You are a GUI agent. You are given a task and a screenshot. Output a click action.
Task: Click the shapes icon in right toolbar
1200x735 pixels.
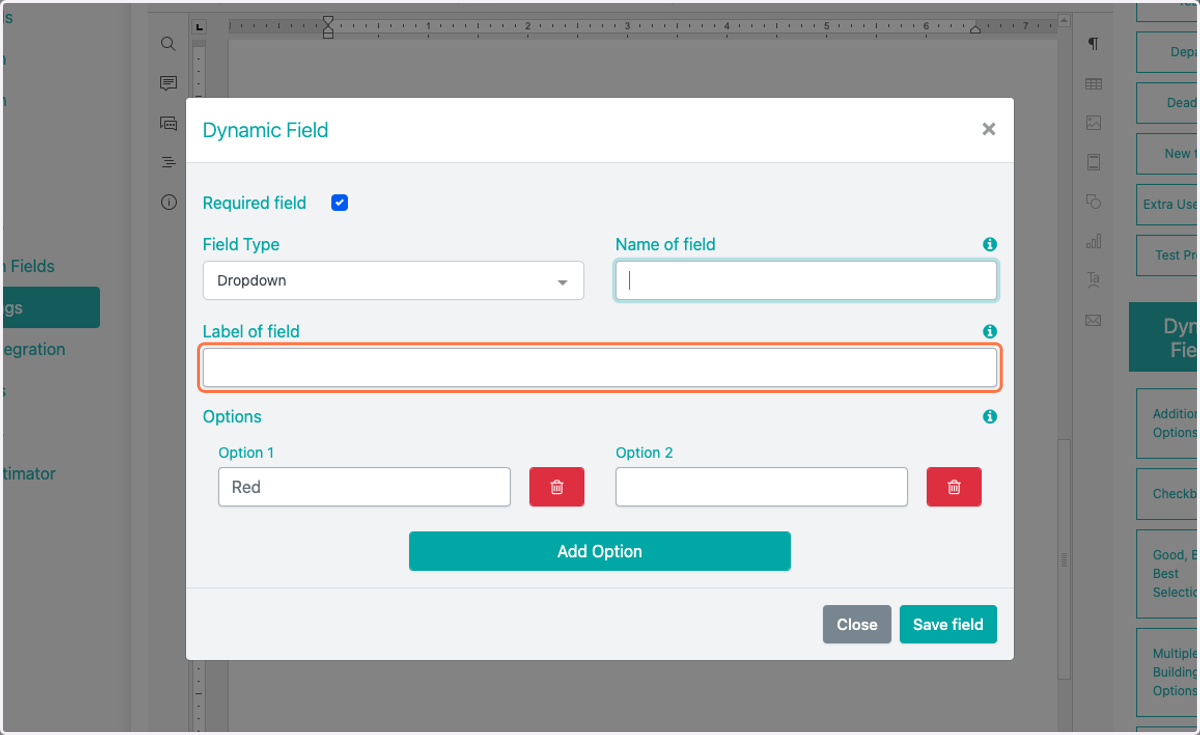pos(1093,201)
